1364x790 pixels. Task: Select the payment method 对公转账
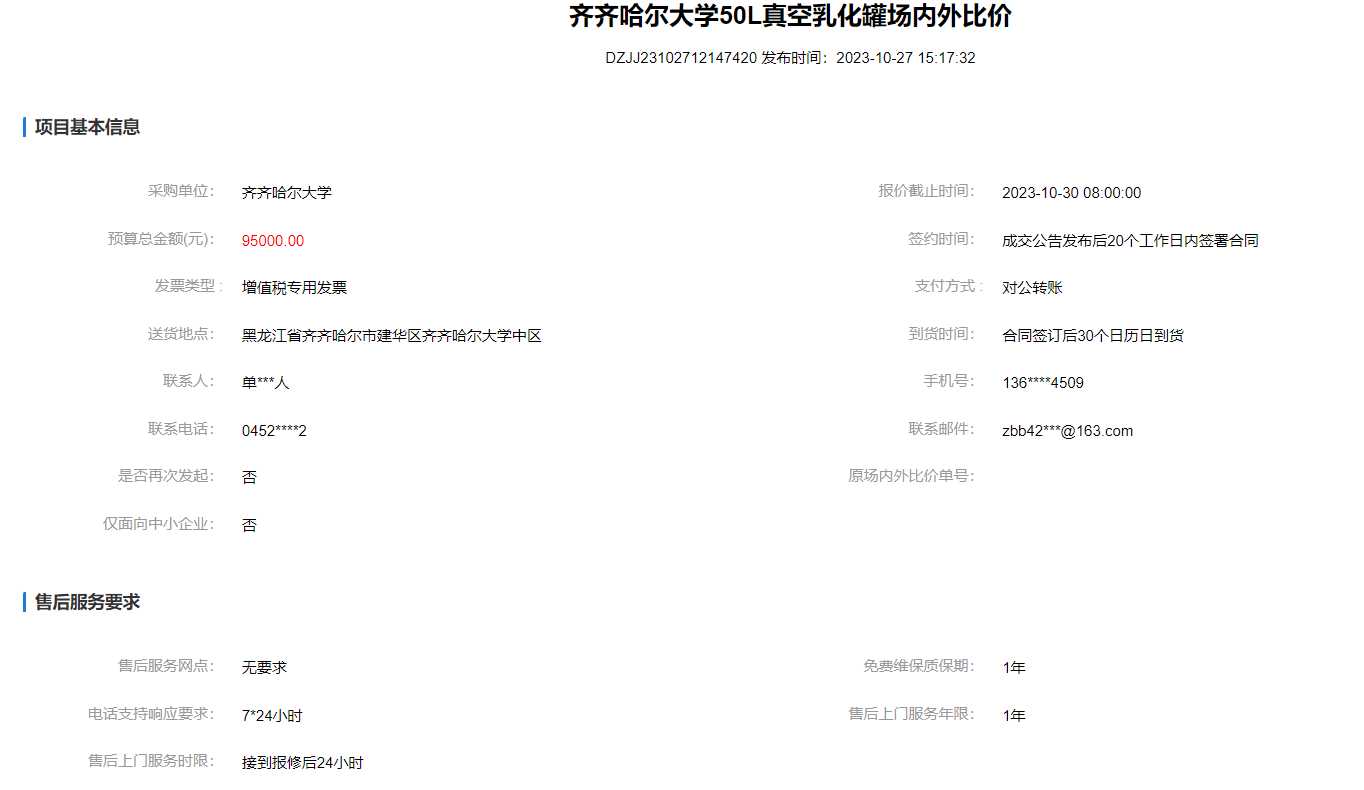point(1032,288)
